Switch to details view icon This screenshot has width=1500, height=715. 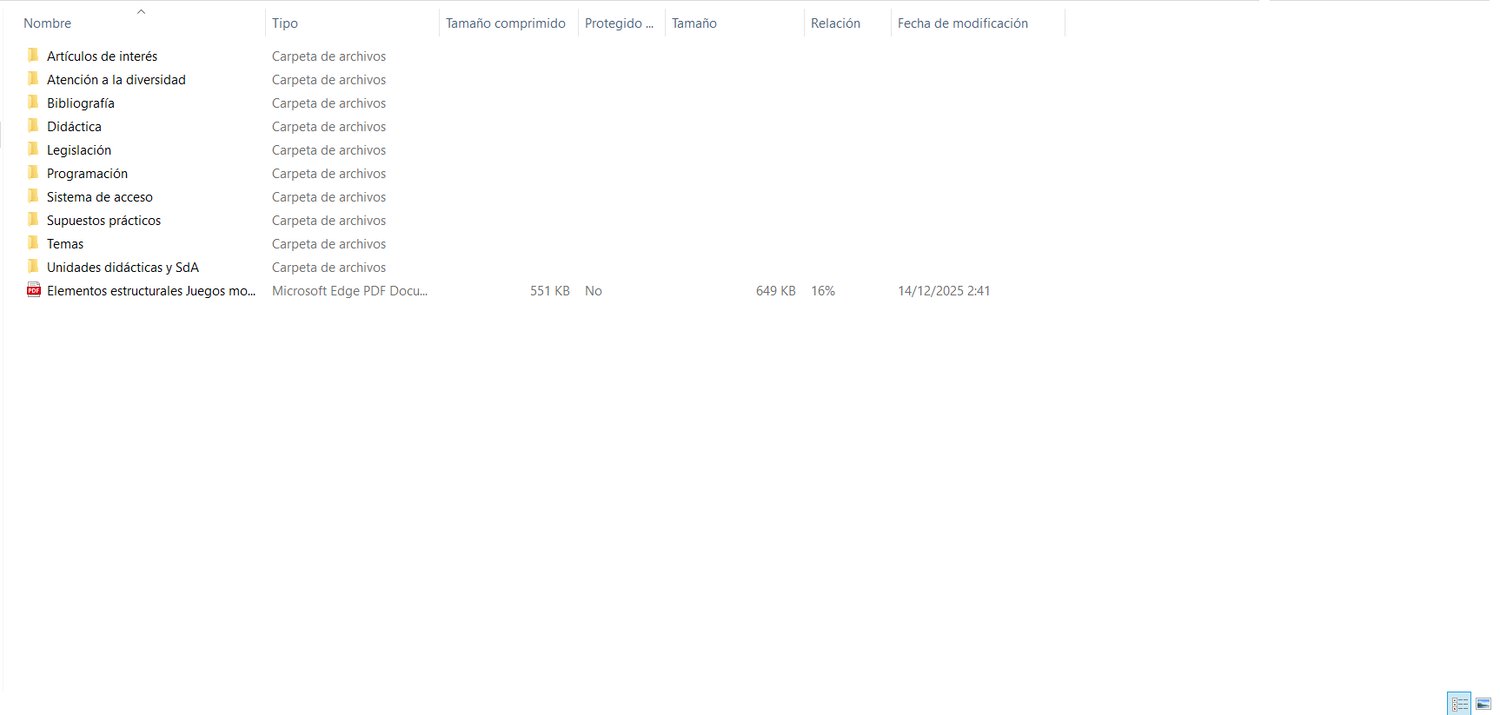point(1459,704)
